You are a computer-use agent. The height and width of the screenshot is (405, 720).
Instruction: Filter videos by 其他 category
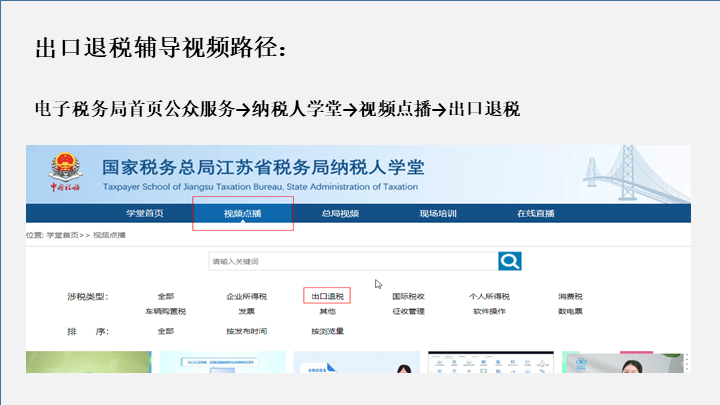click(327, 311)
